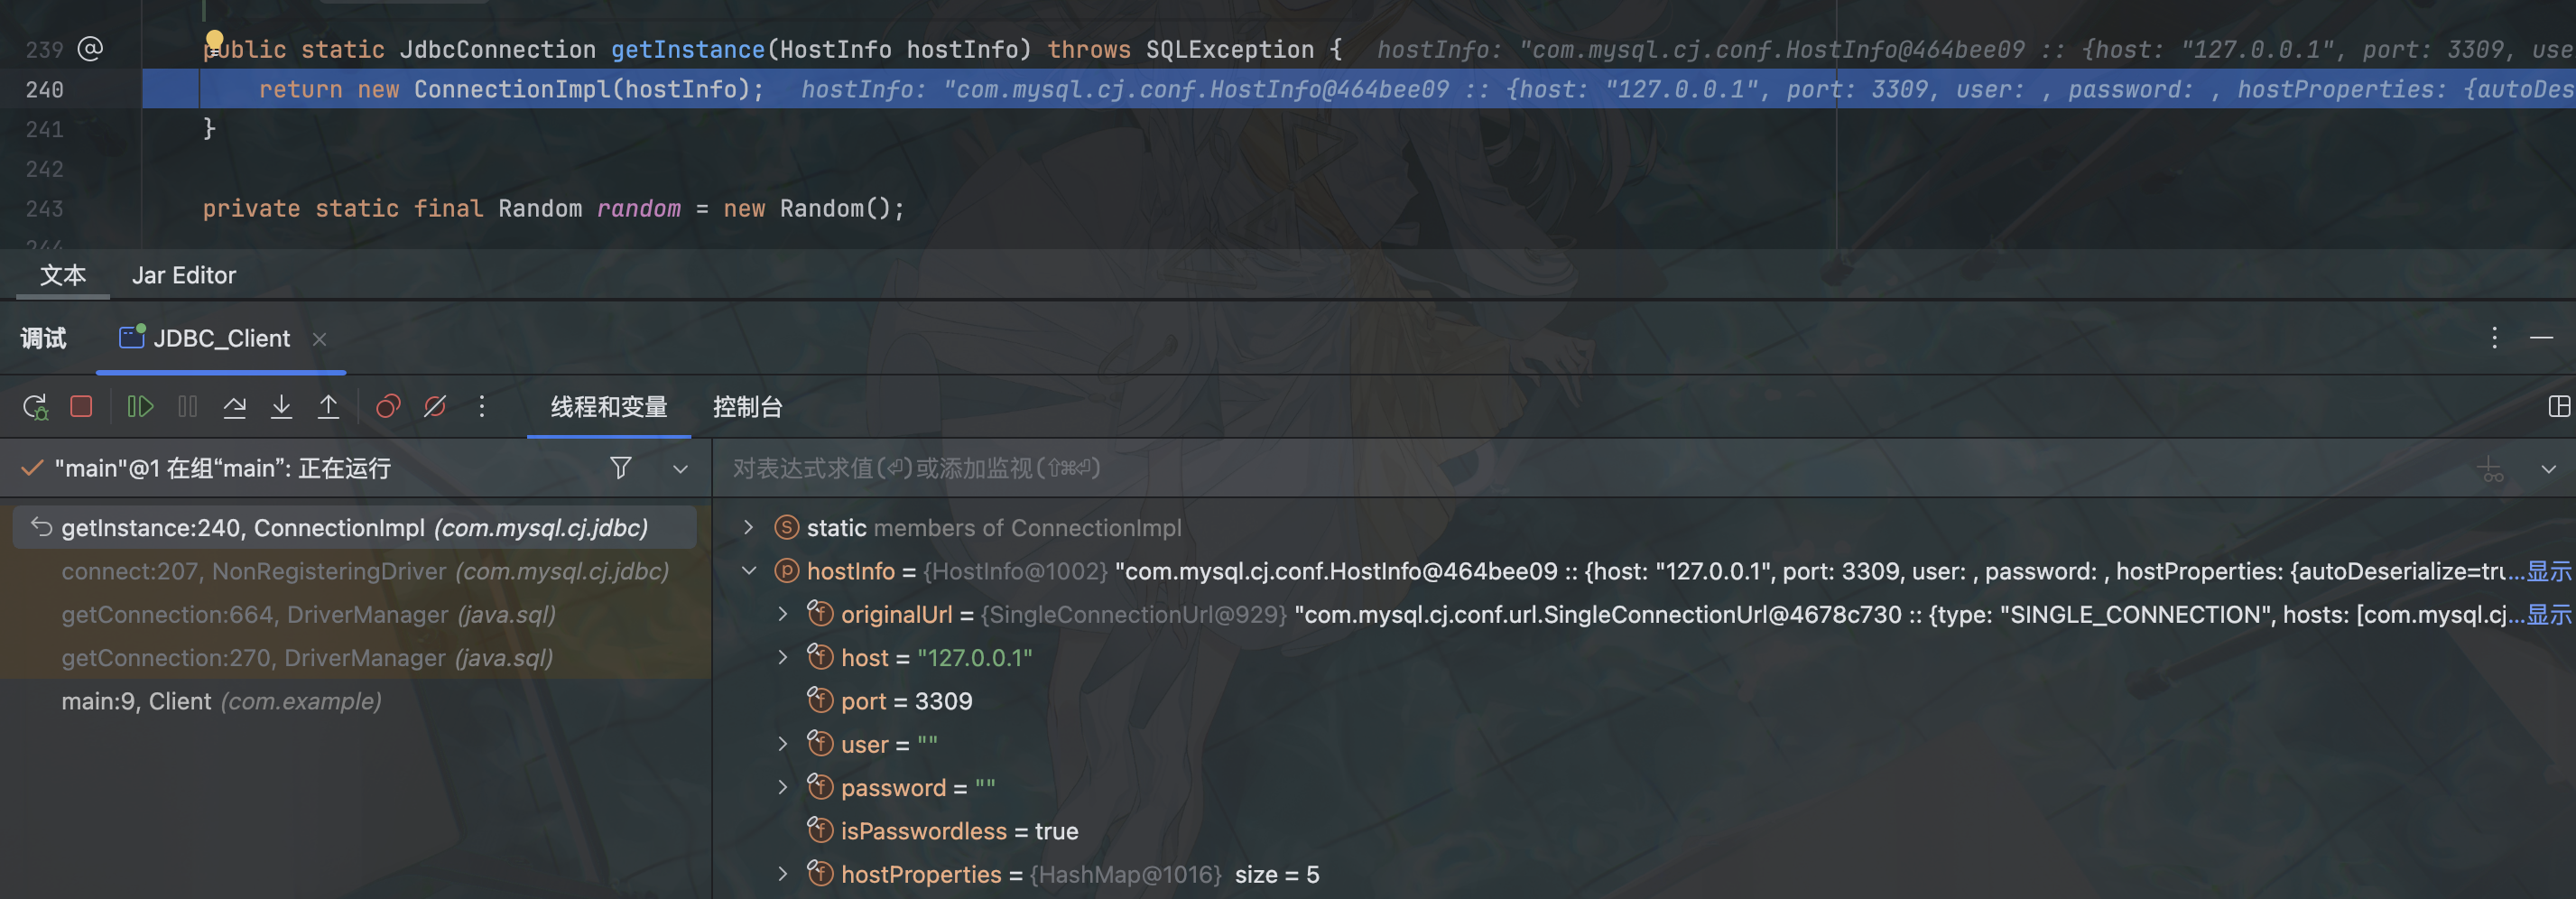The height and width of the screenshot is (899, 2576).
Task: Switch to the Jar Editor tab
Action: click(x=184, y=276)
